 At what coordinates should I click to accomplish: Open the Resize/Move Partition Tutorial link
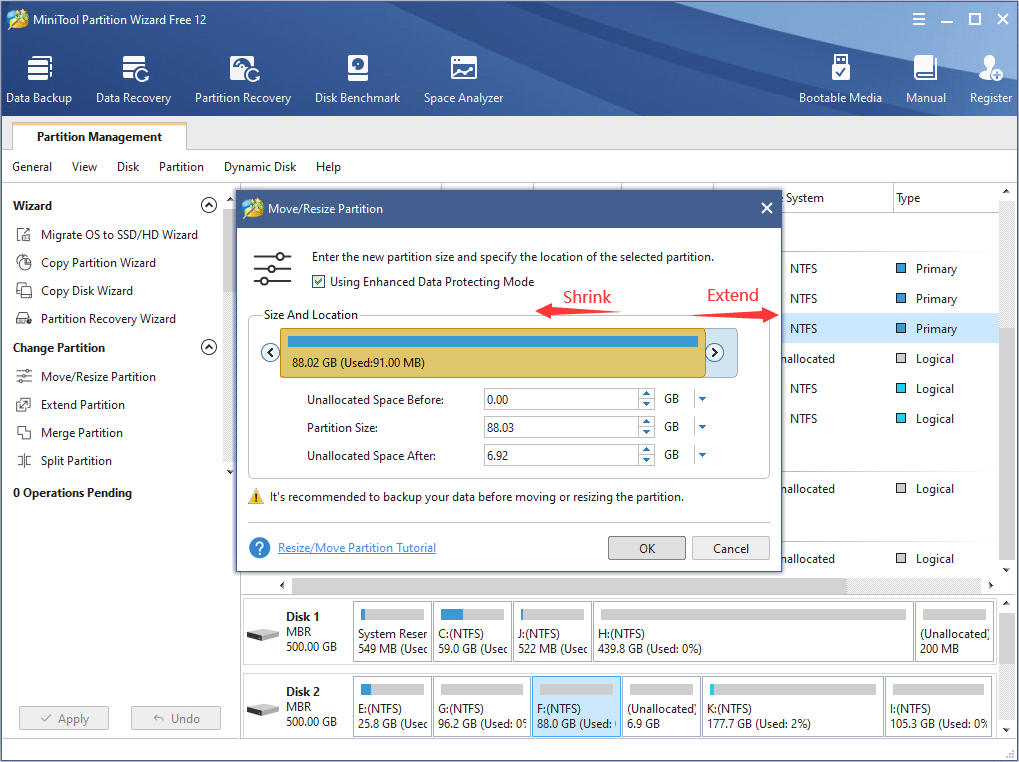pyautogui.click(x=357, y=548)
